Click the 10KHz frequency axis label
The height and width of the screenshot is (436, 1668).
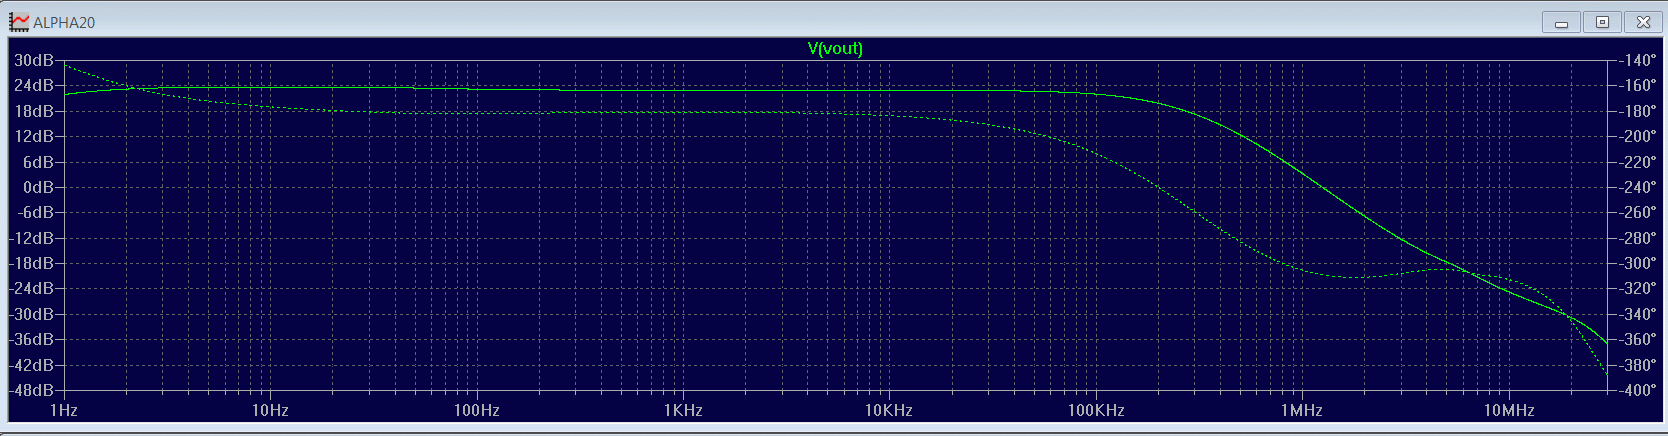(889, 410)
